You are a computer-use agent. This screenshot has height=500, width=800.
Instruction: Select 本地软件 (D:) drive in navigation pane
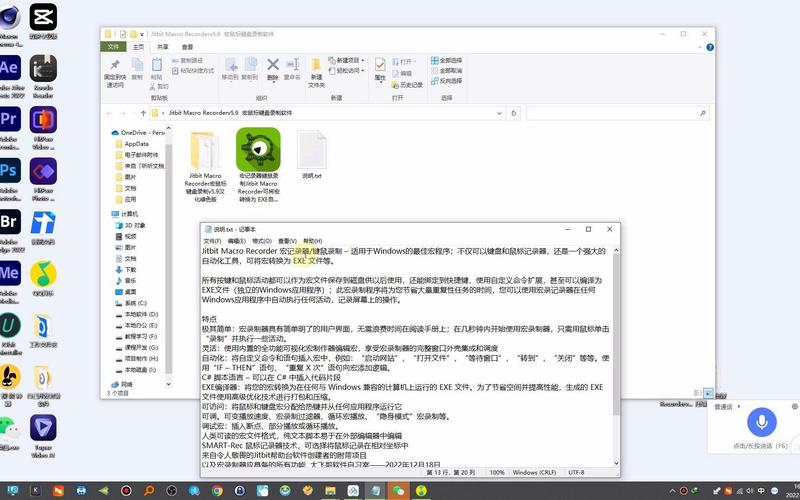tap(137, 314)
